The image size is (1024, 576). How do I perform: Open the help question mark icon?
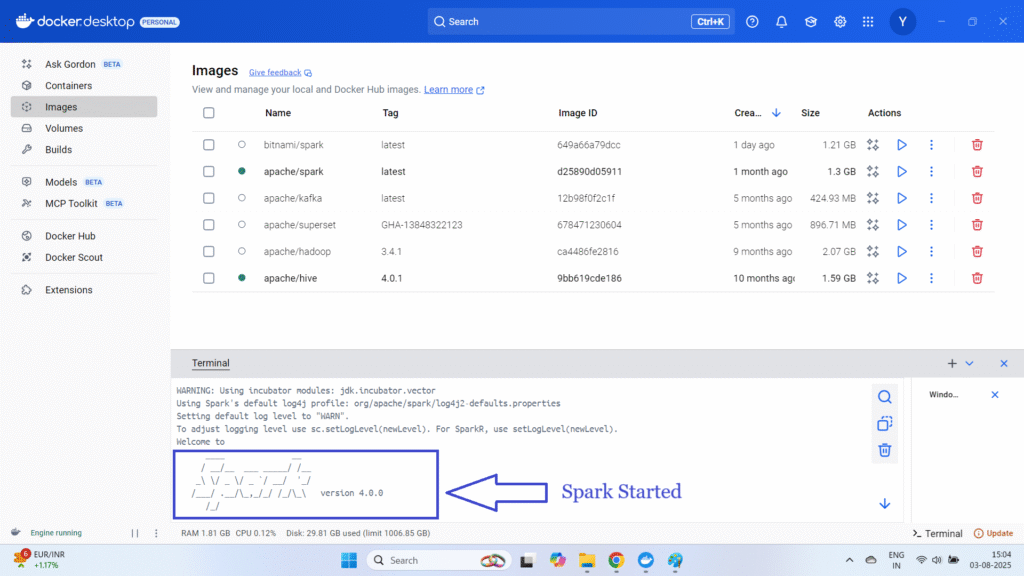(752, 22)
